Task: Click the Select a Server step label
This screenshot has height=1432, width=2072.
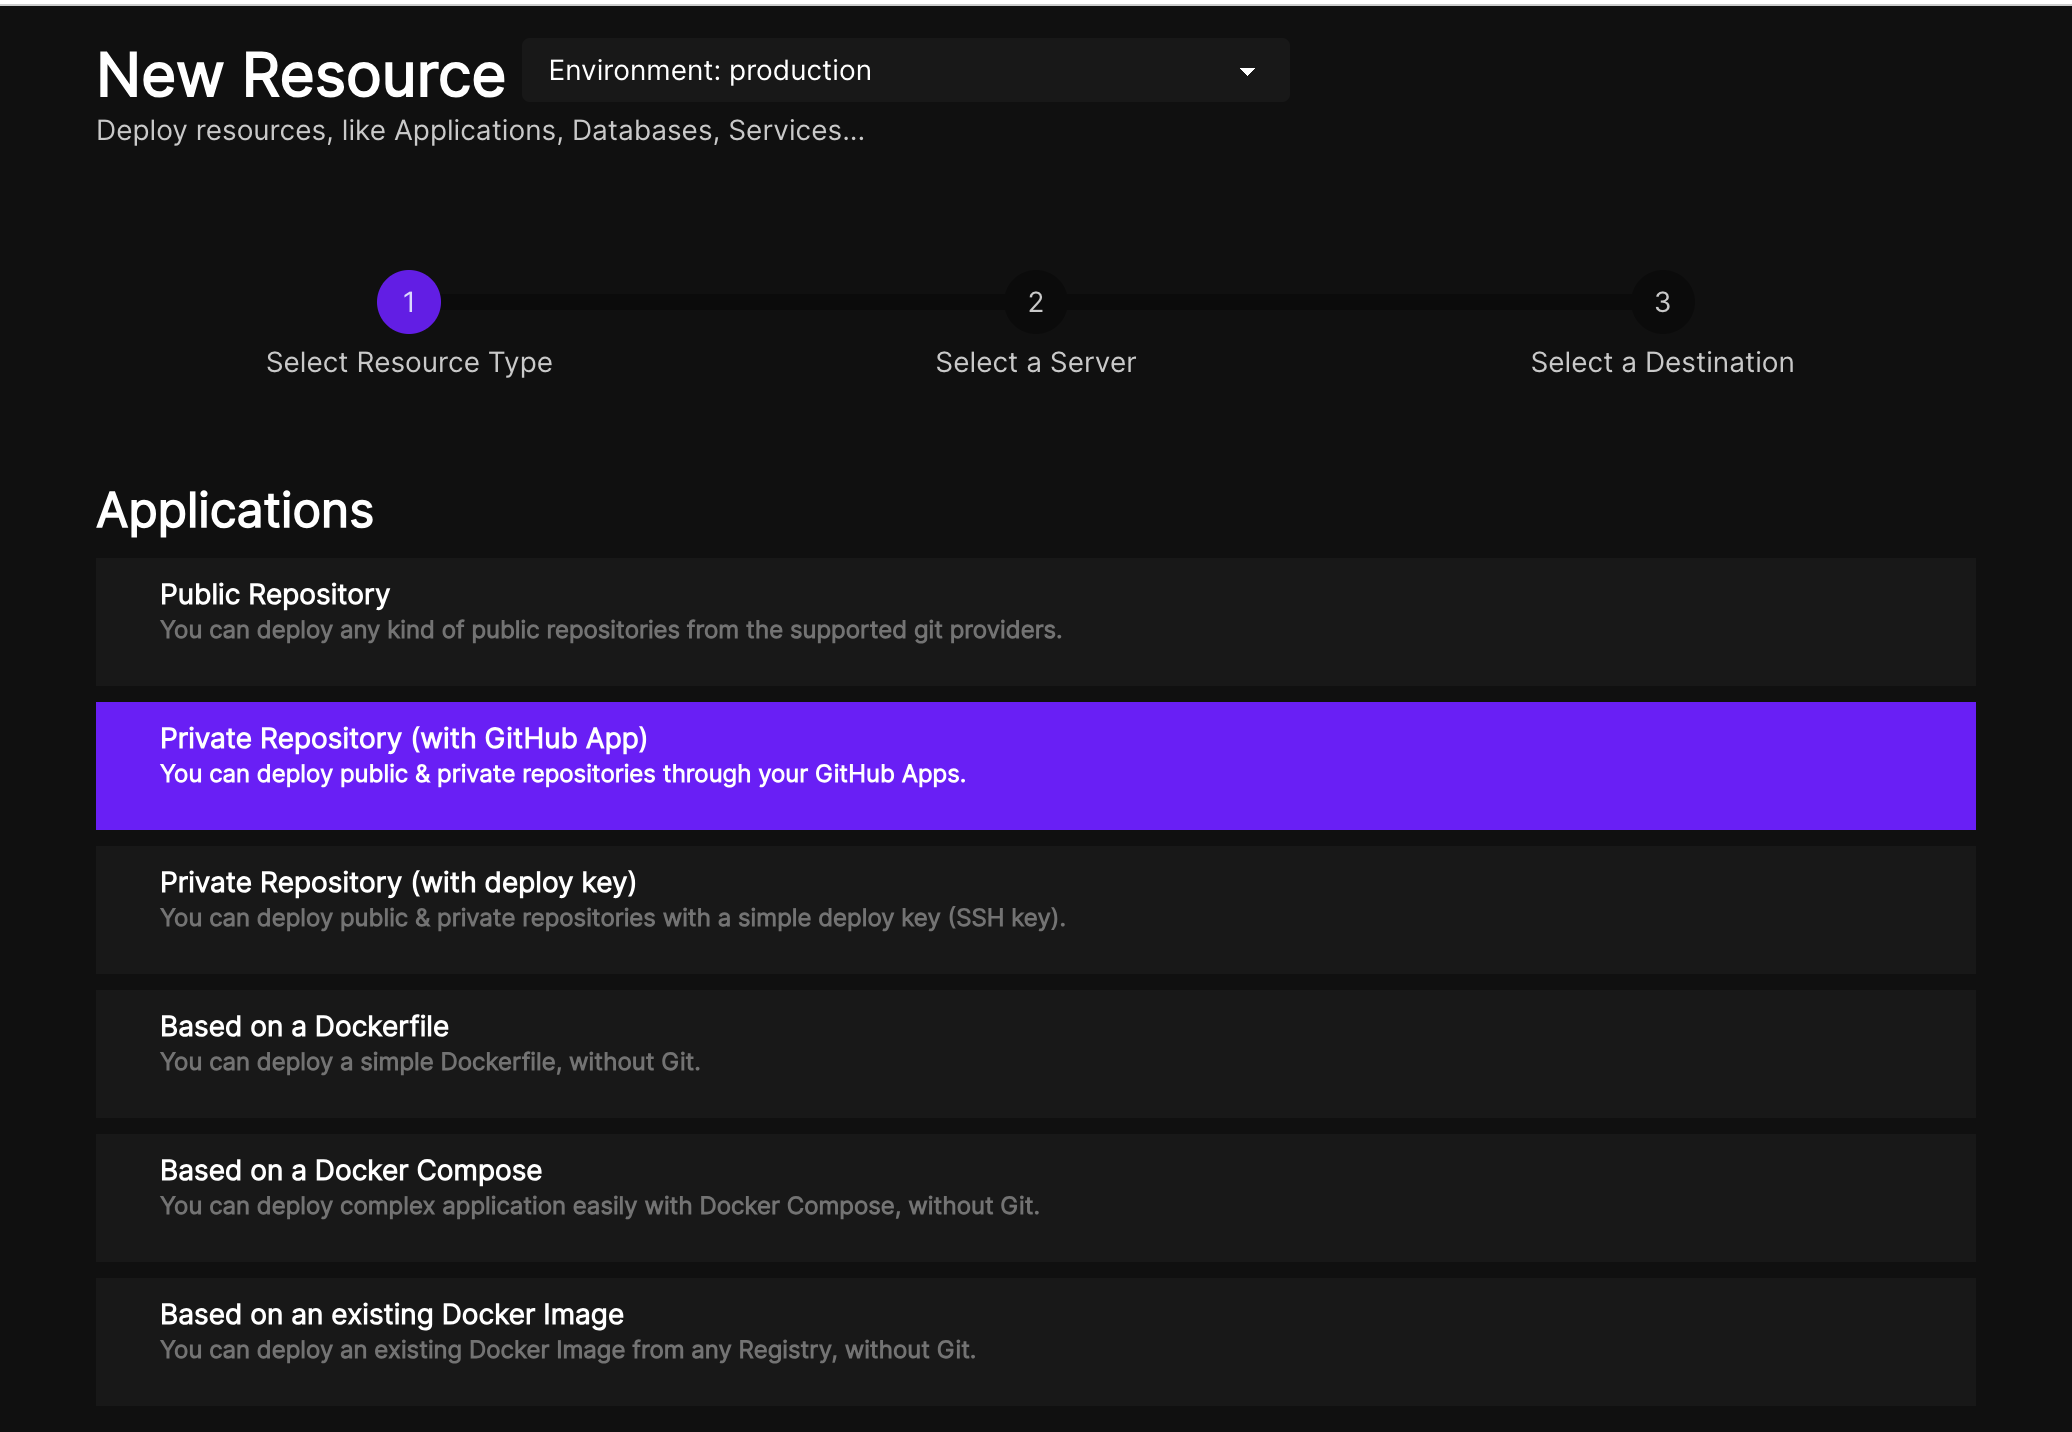Action: click(1035, 362)
